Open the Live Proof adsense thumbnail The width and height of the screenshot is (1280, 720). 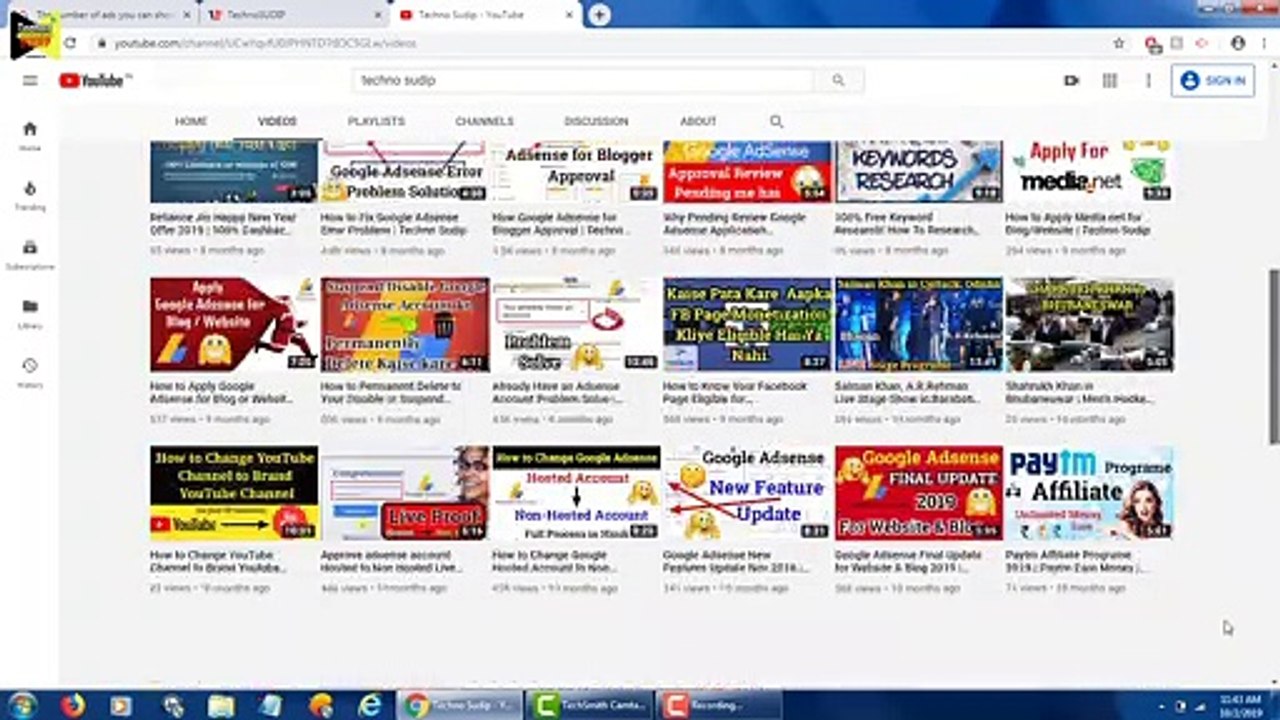coord(405,493)
